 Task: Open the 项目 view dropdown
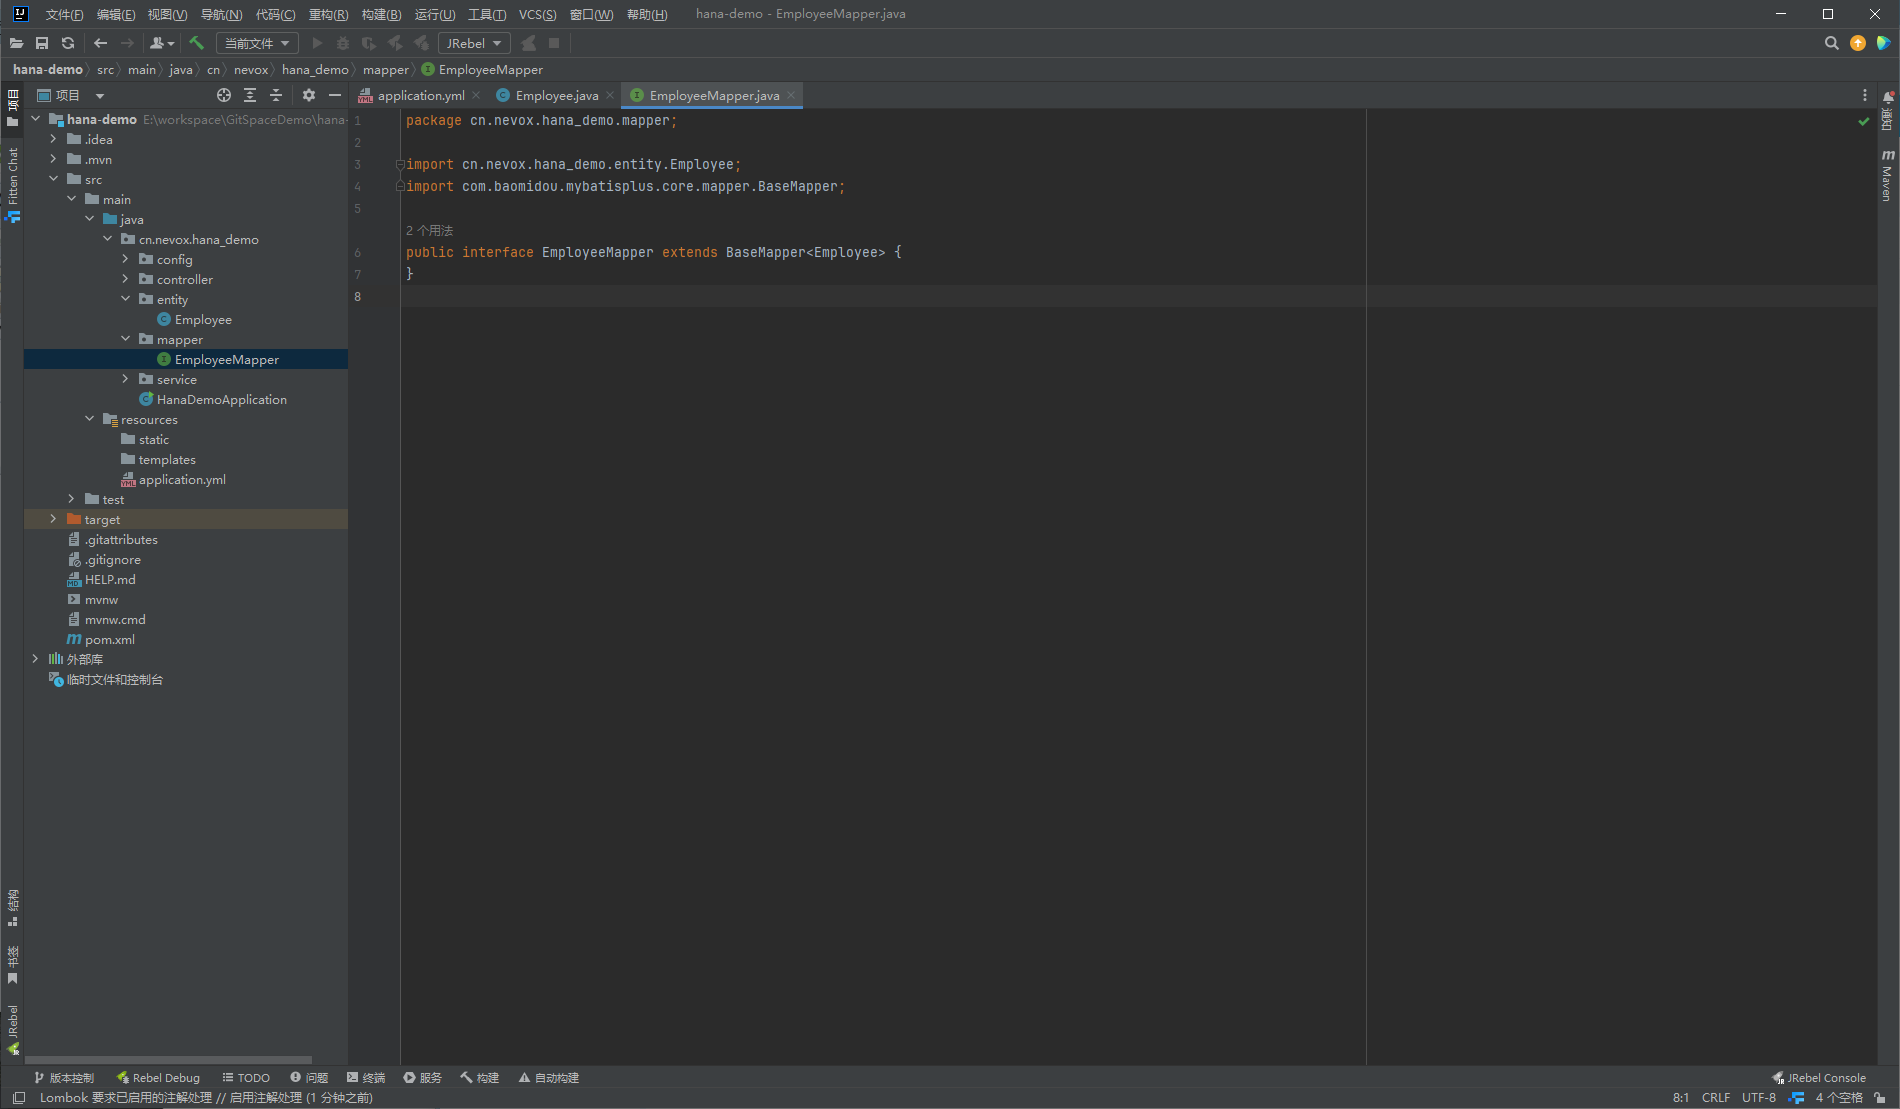(70, 95)
